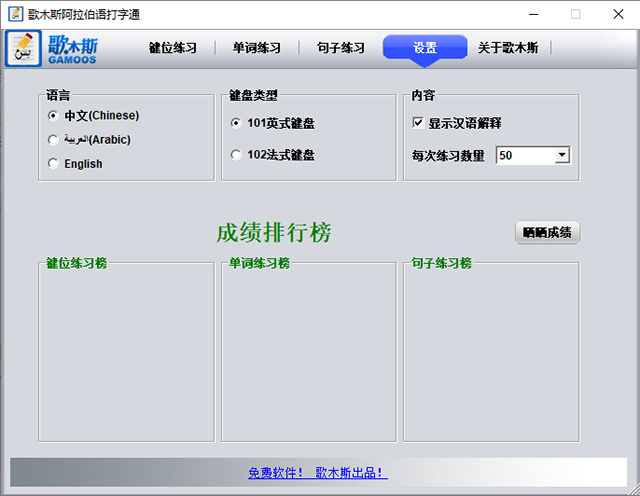The width and height of the screenshot is (640, 496).
Task: Click the 单词练习榜 panel label
Action: click(x=259, y=263)
